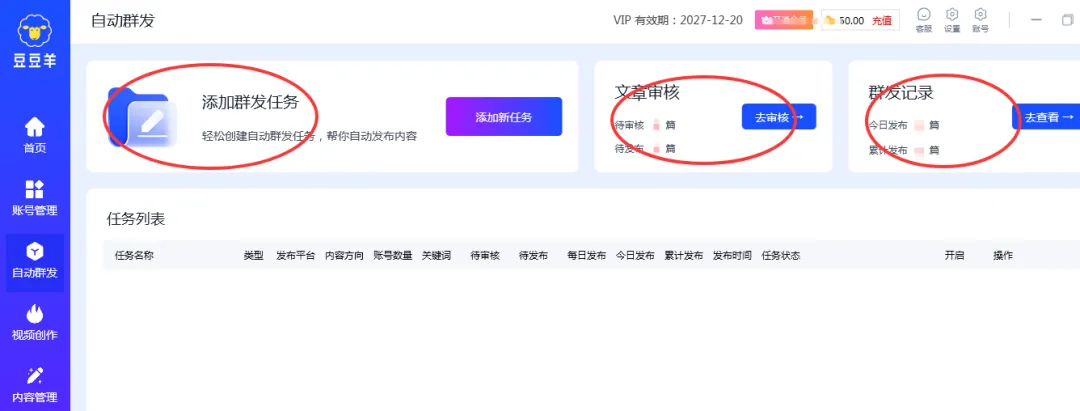Click the 操作 column header
This screenshot has width=1080, height=411.
point(1003,255)
